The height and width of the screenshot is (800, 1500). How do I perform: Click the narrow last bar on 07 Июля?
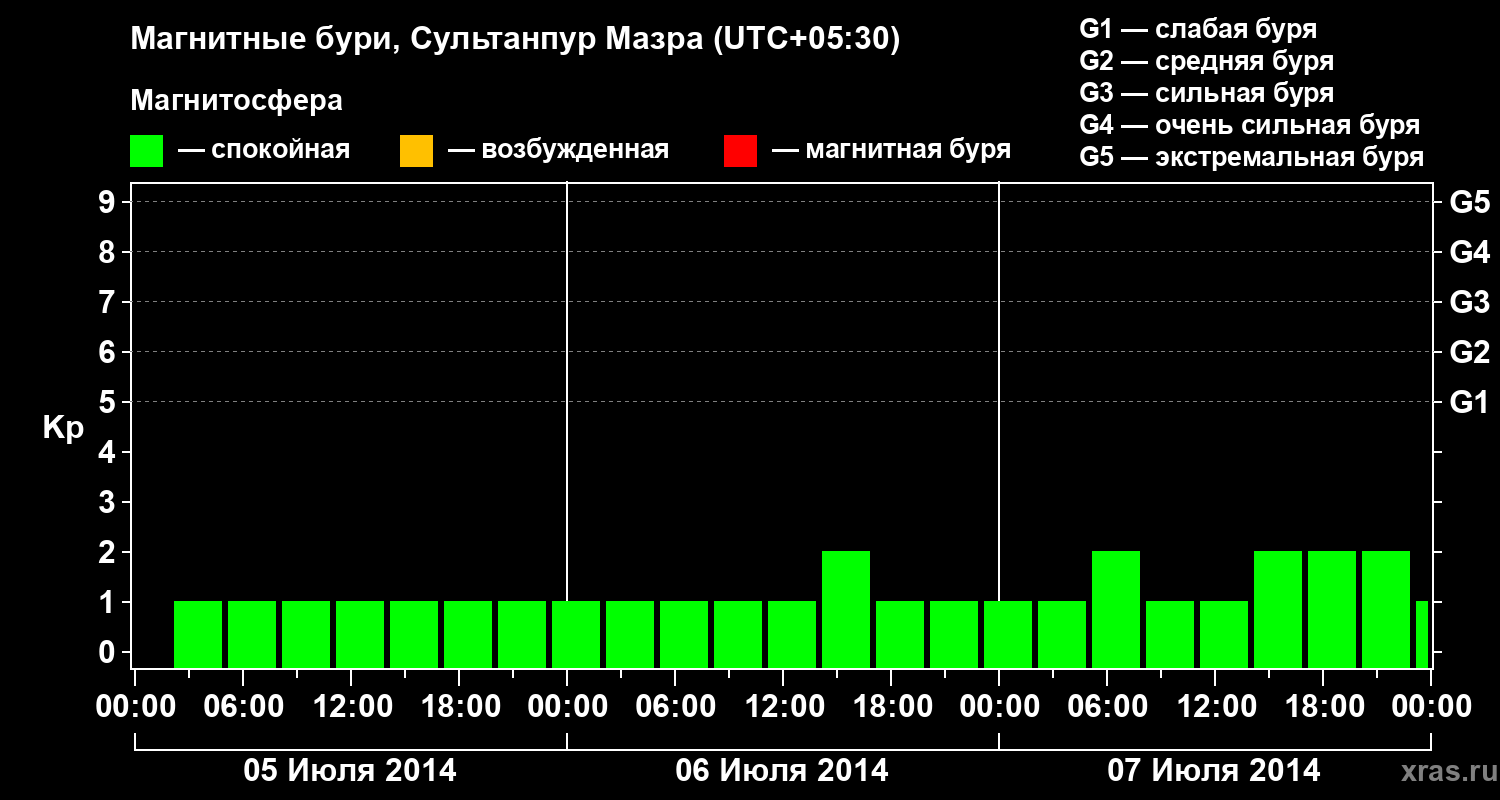click(x=1422, y=634)
